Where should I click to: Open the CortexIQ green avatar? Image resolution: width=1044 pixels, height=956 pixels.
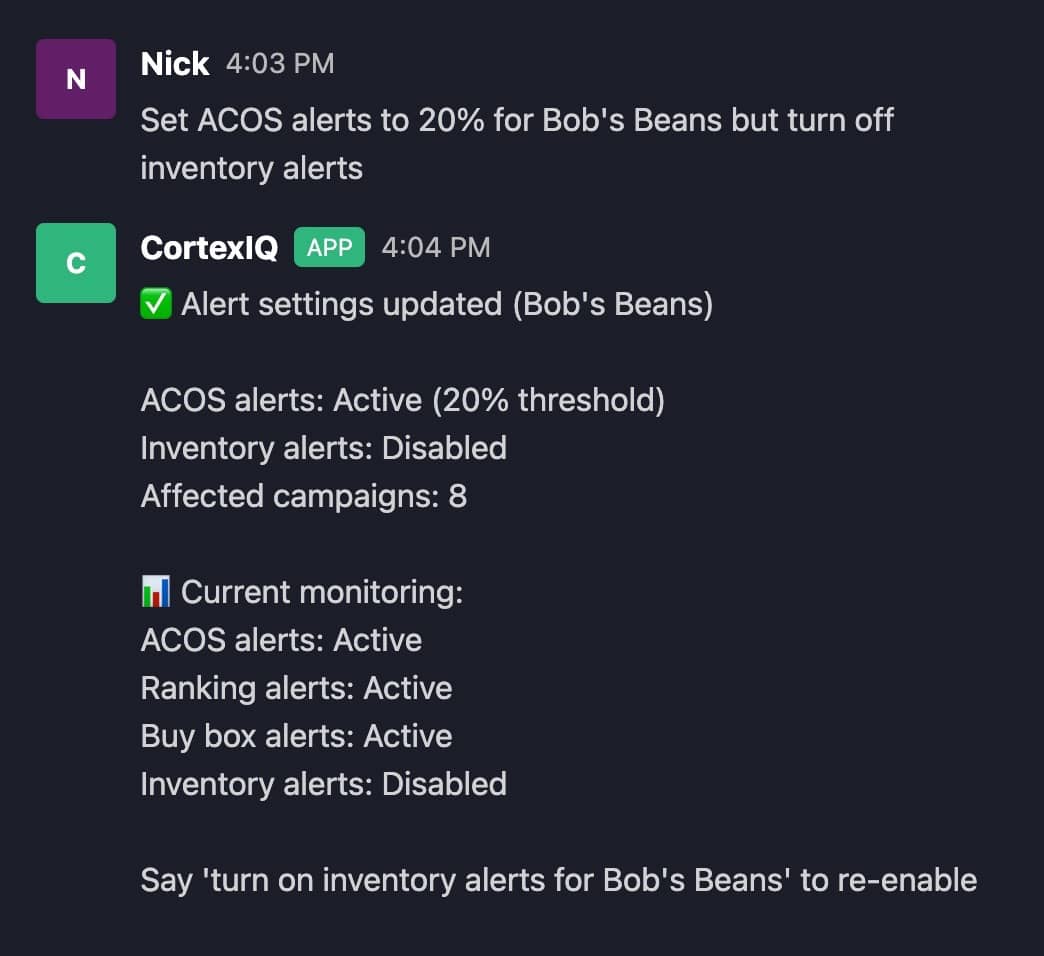[76, 263]
